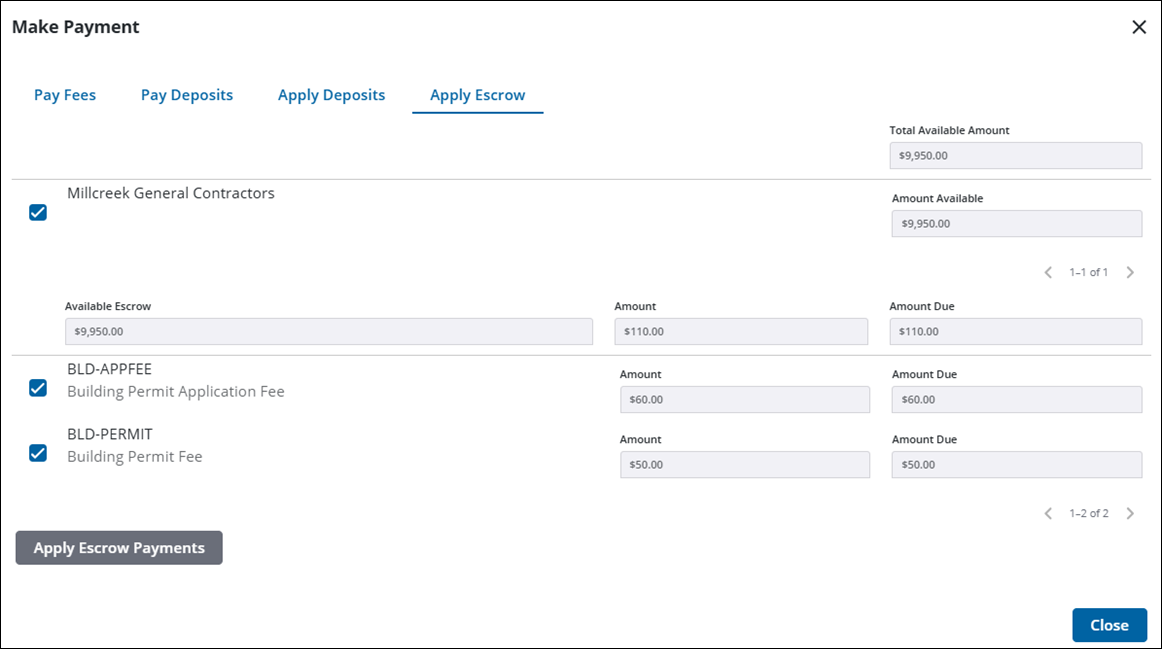Image resolution: width=1162 pixels, height=649 pixels.
Task: Uncheck the BLD-APPFEE fee checkbox
Action: (38, 388)
